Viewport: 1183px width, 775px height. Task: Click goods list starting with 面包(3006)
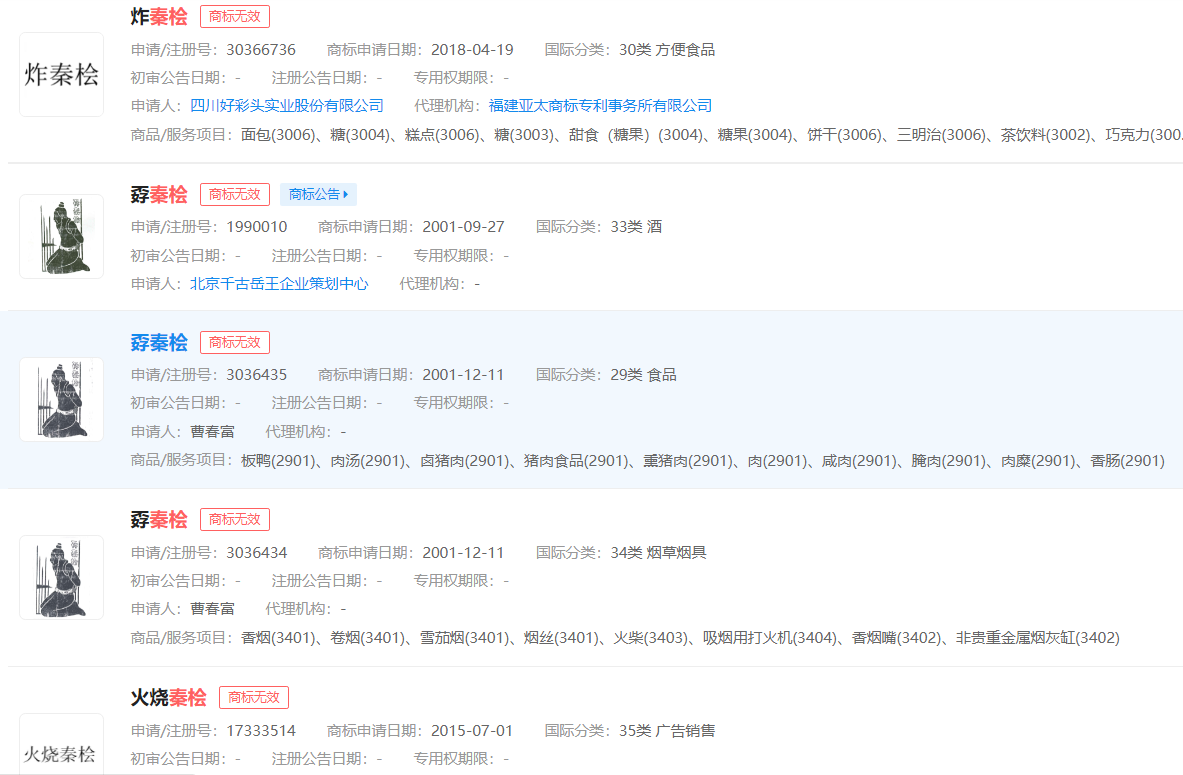[711, 135]
